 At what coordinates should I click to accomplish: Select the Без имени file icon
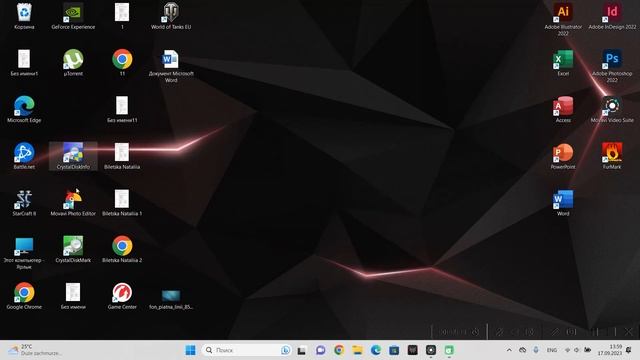coord(73,296)
